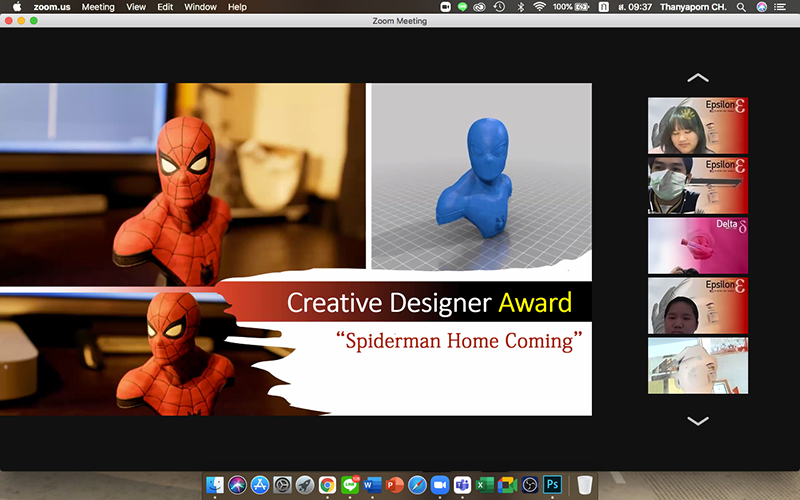Open OBS Studio from the dock
This screenshot has width=800, height=500.
(x=529, y=485)
